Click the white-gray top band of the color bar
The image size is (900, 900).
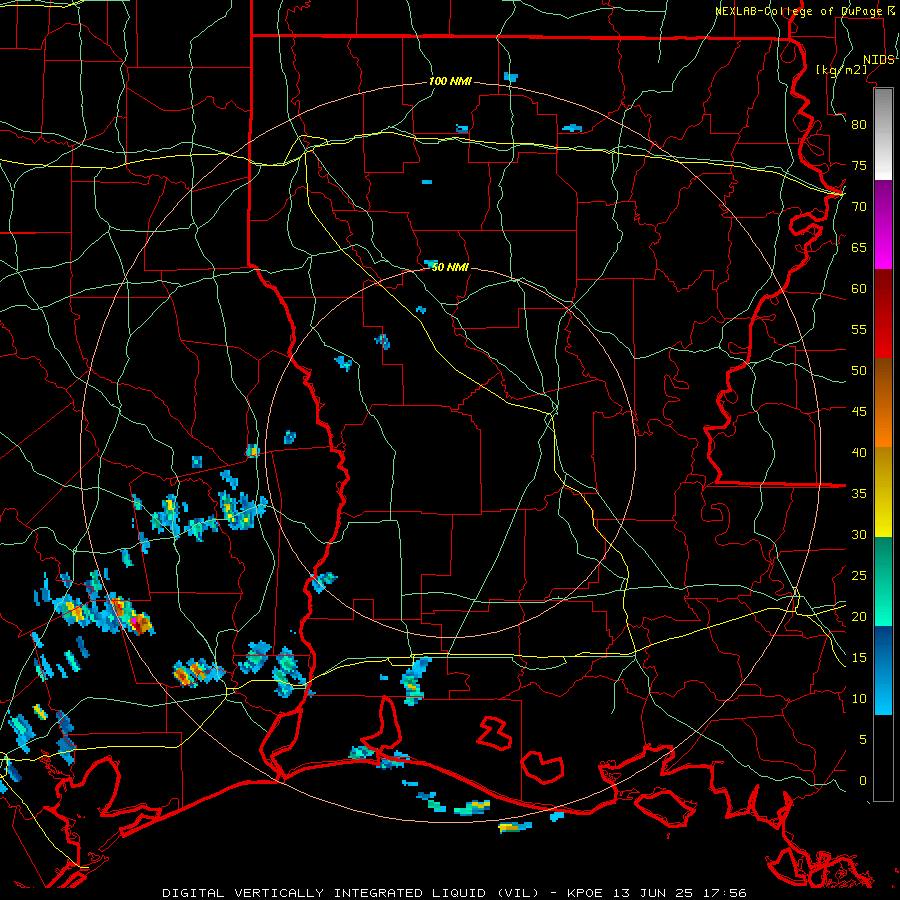(x=883, y=134)
